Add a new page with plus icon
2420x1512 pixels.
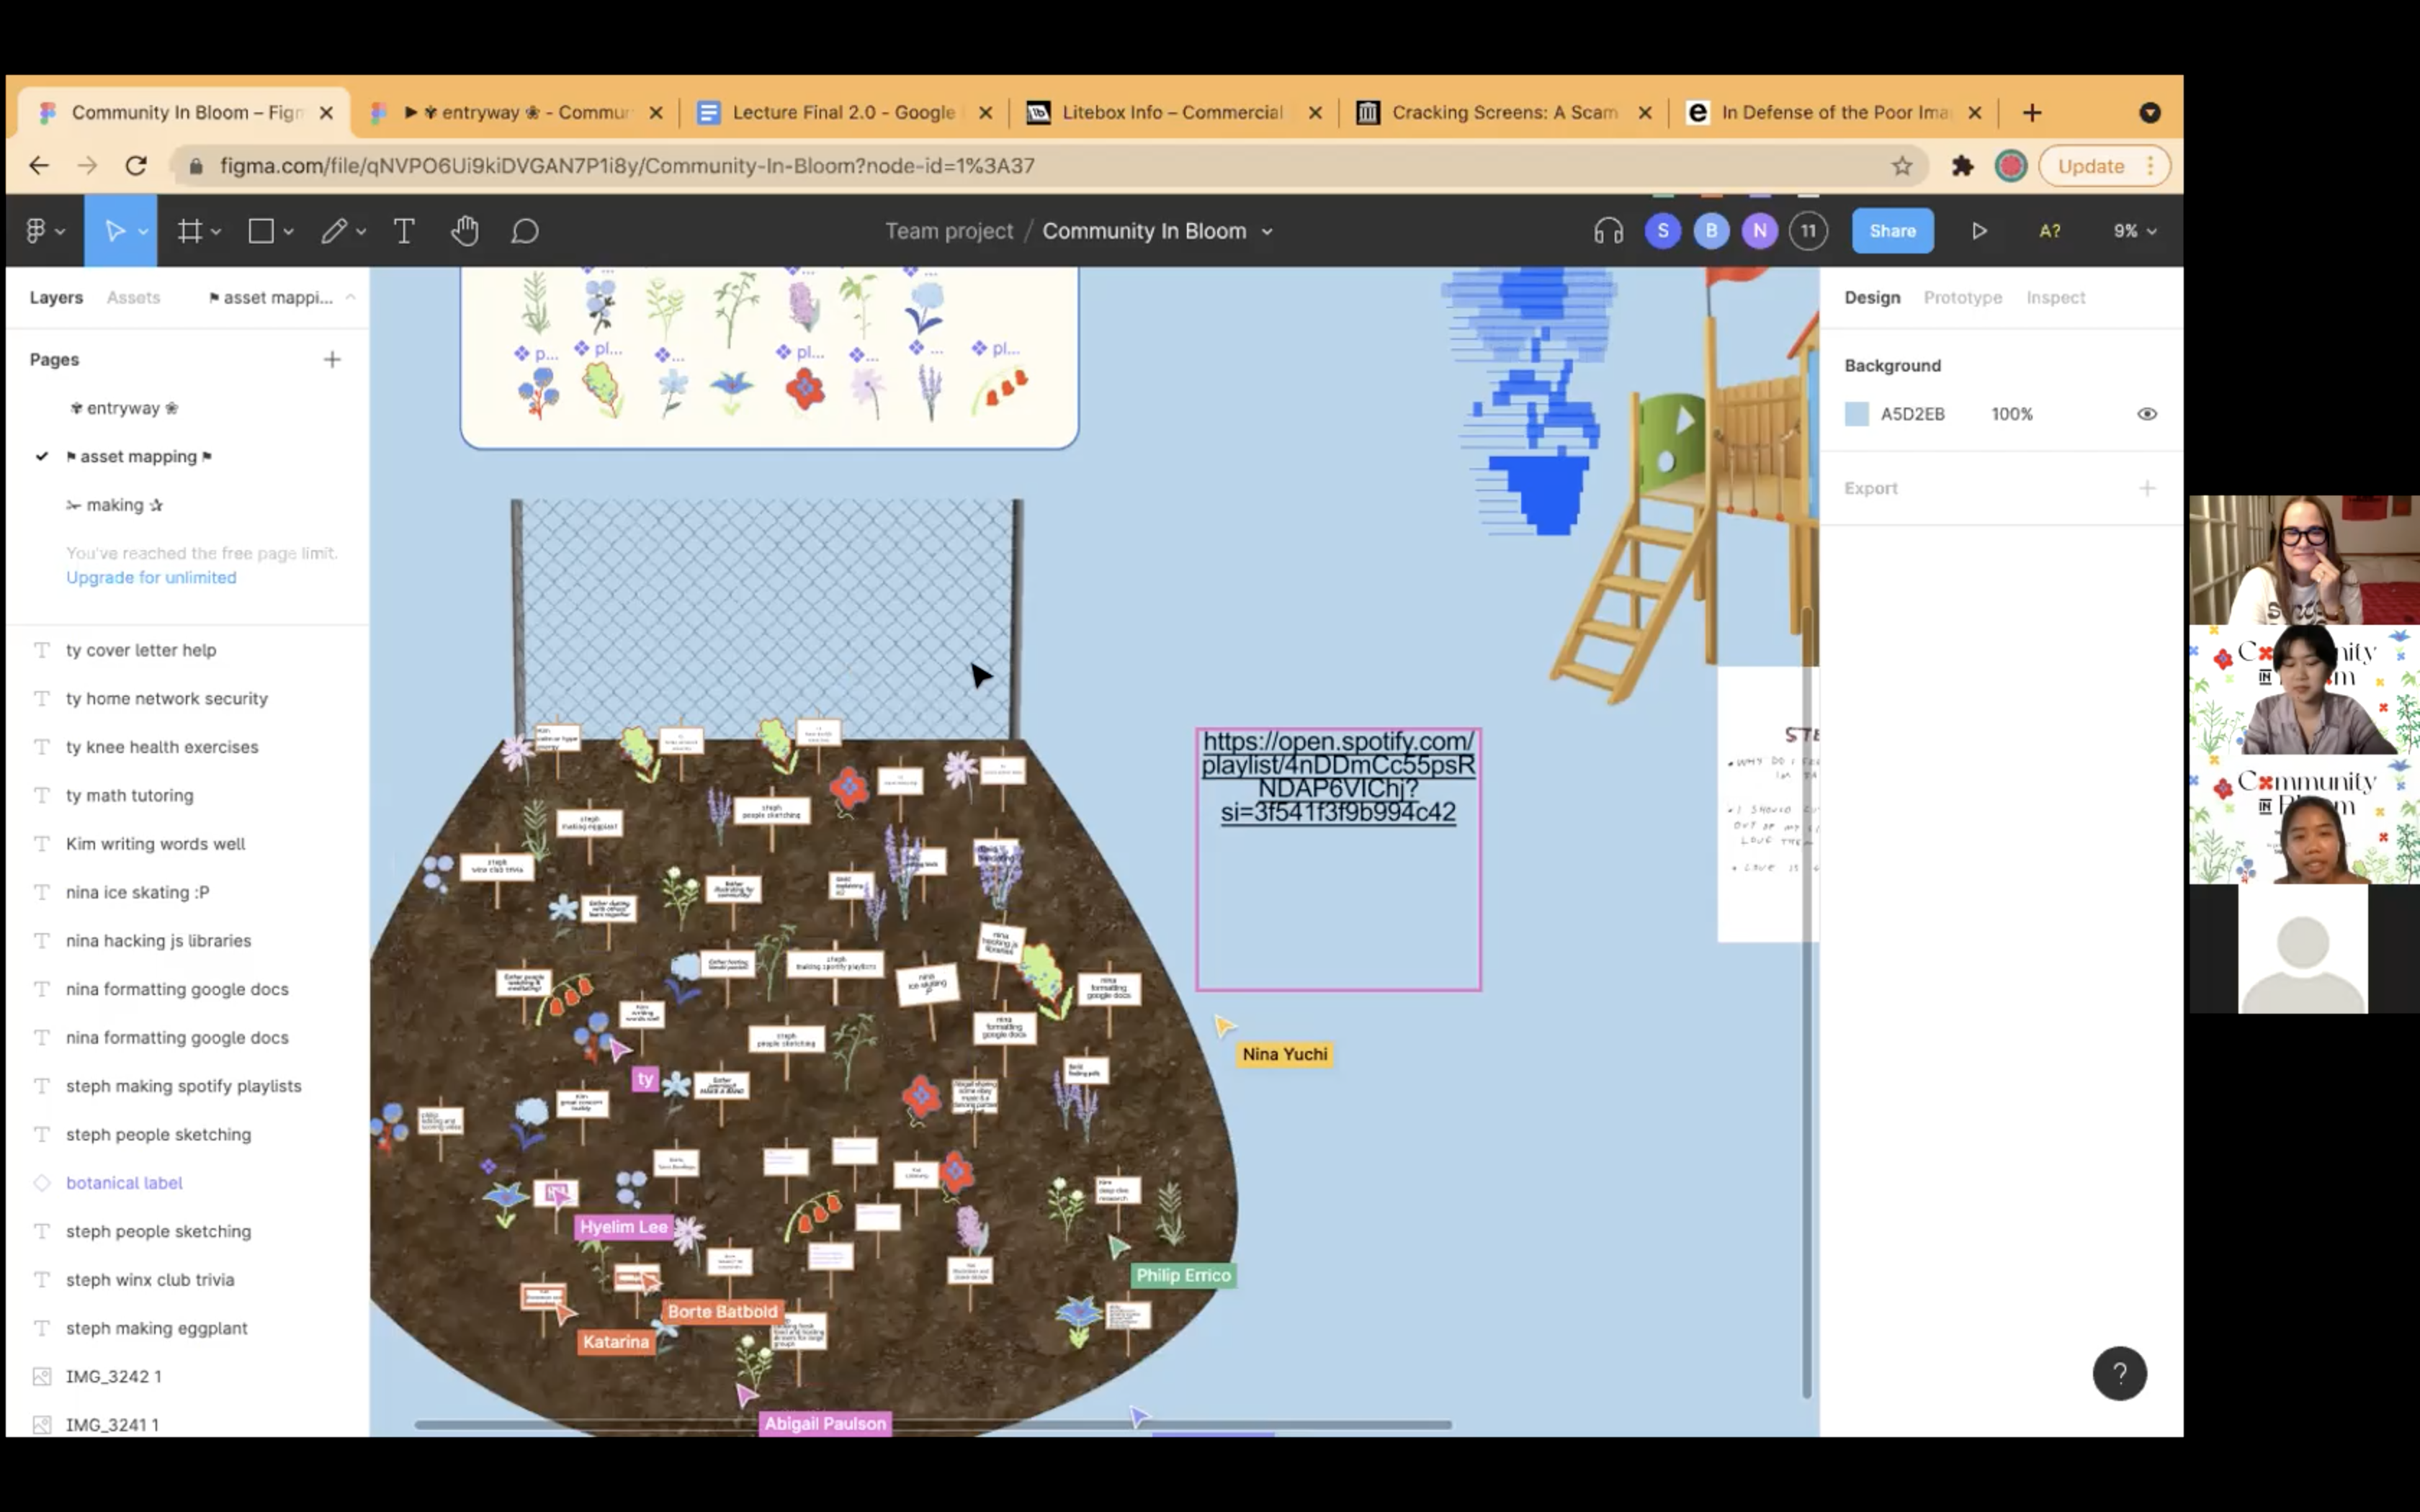(x=332, y=359)
